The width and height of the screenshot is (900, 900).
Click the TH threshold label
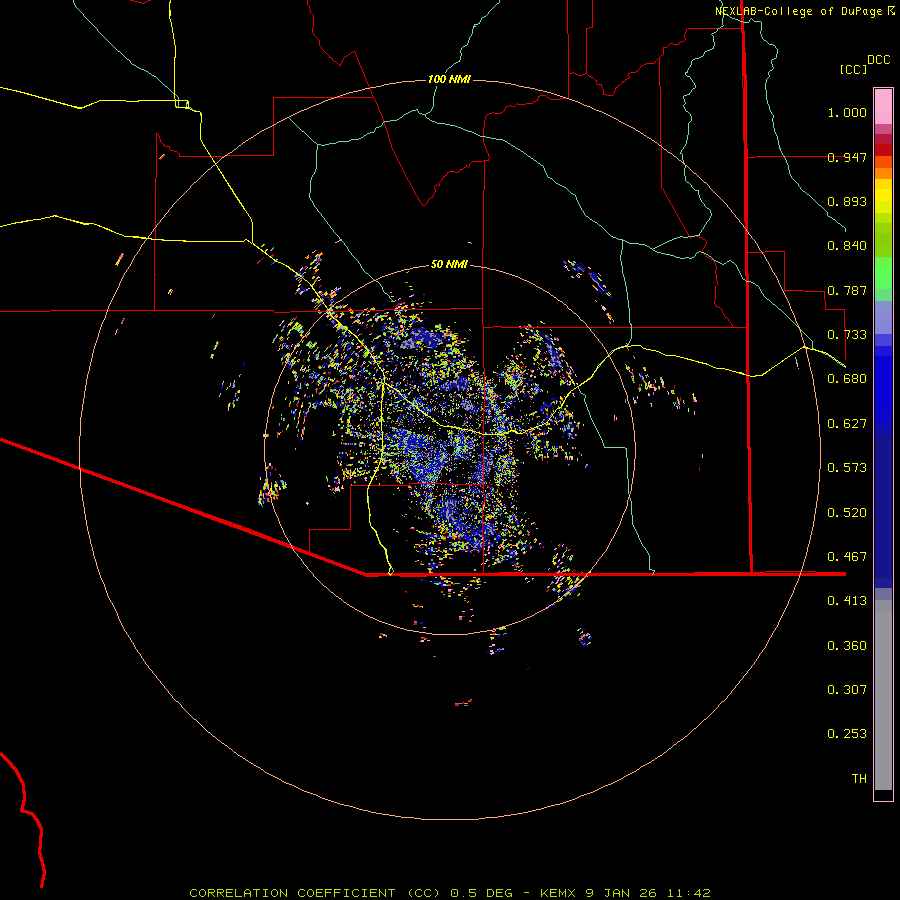point(859,779)
